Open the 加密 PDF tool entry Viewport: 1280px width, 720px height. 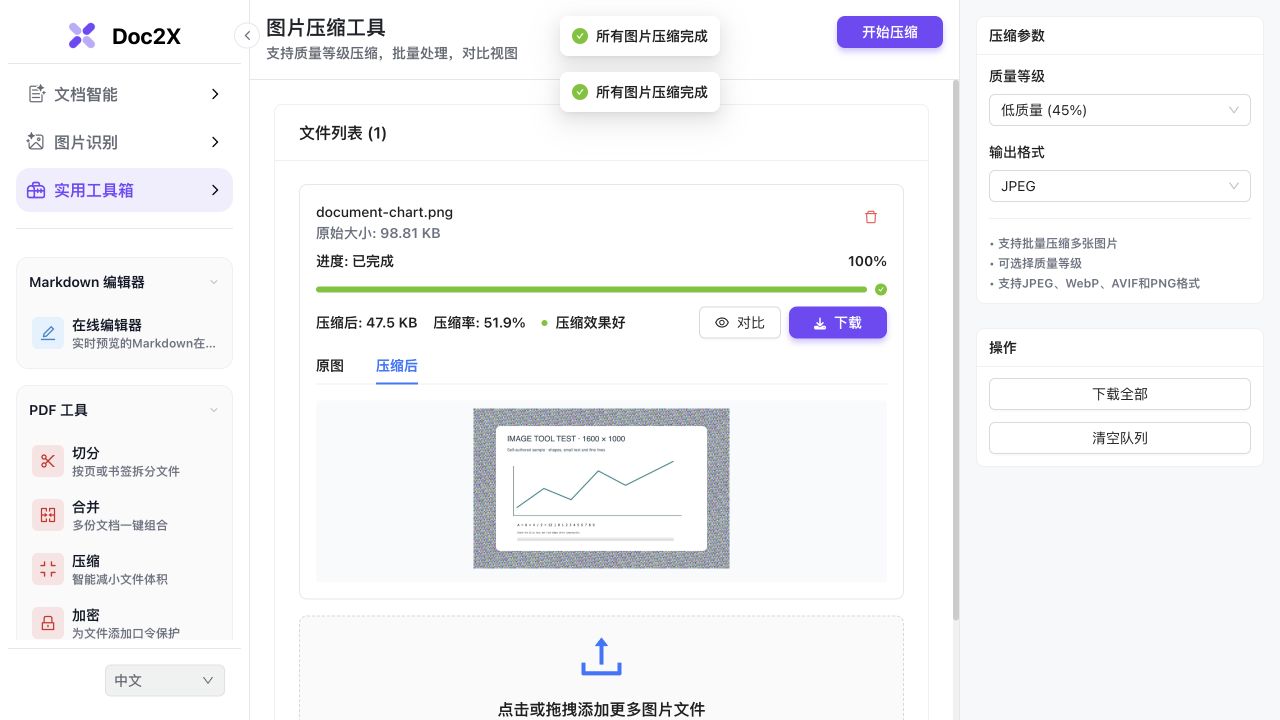point(125,623)
